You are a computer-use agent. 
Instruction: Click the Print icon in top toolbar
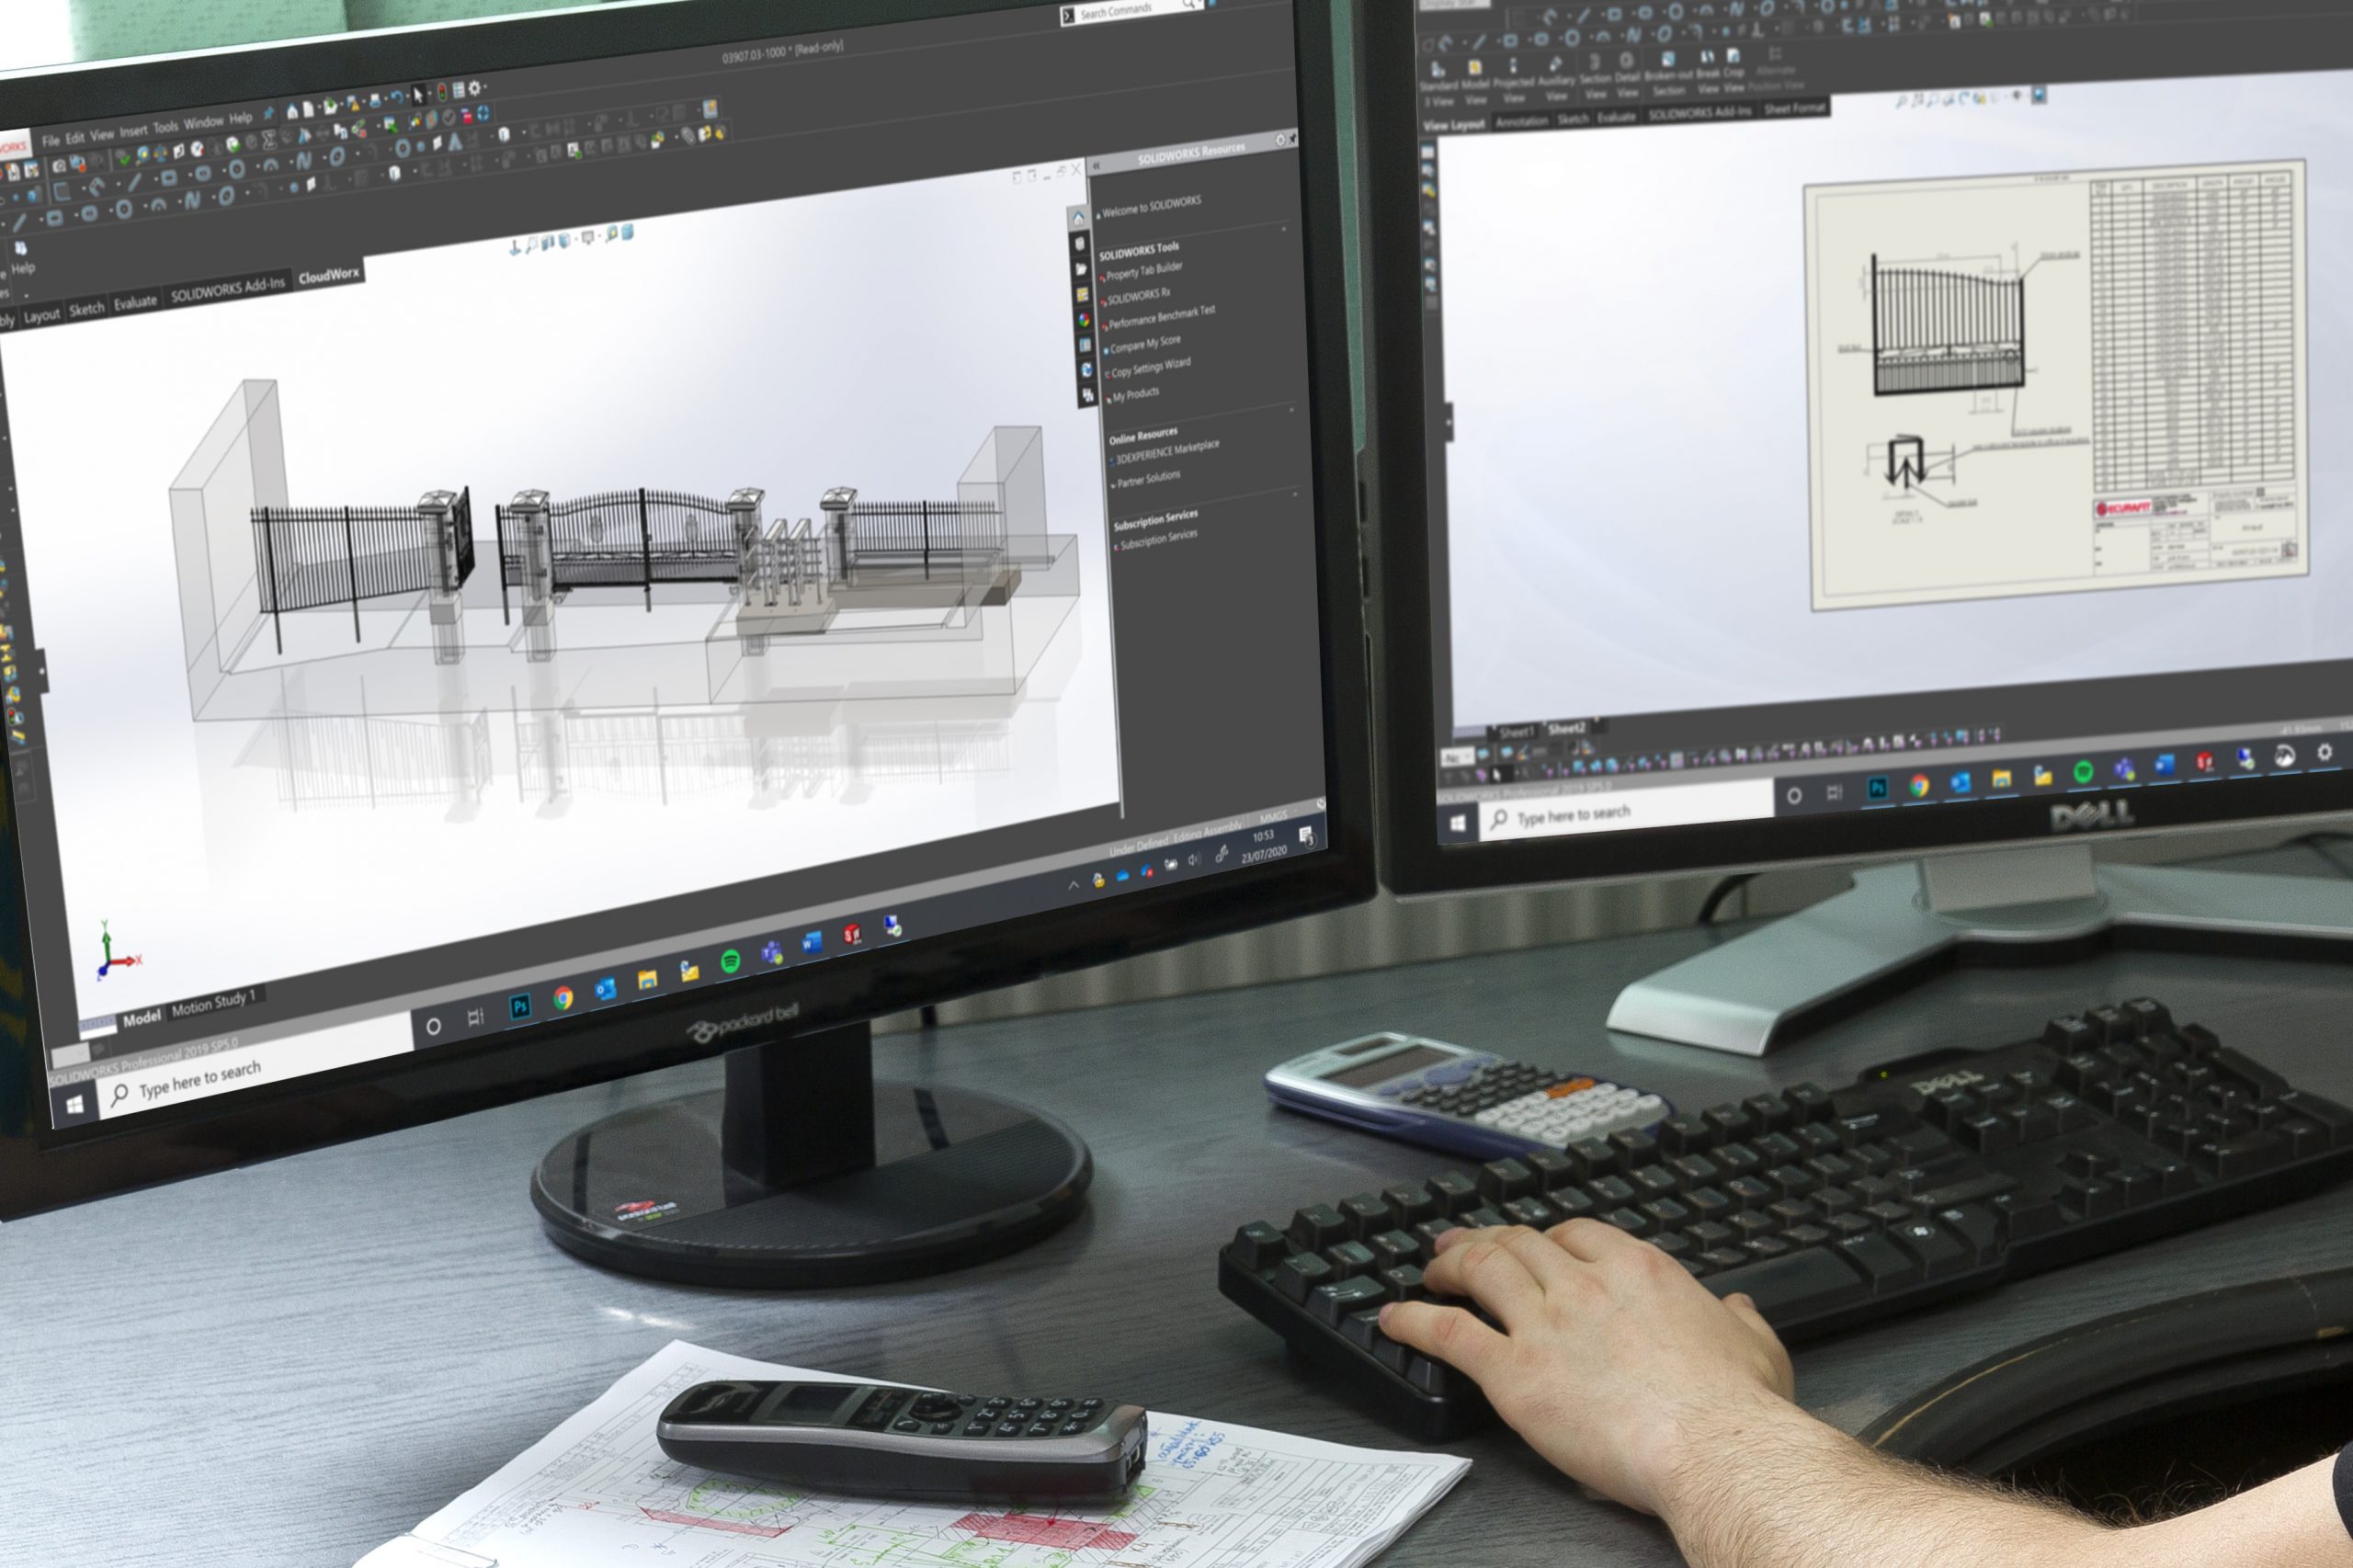pyautogui.click(x=375, y=101)
